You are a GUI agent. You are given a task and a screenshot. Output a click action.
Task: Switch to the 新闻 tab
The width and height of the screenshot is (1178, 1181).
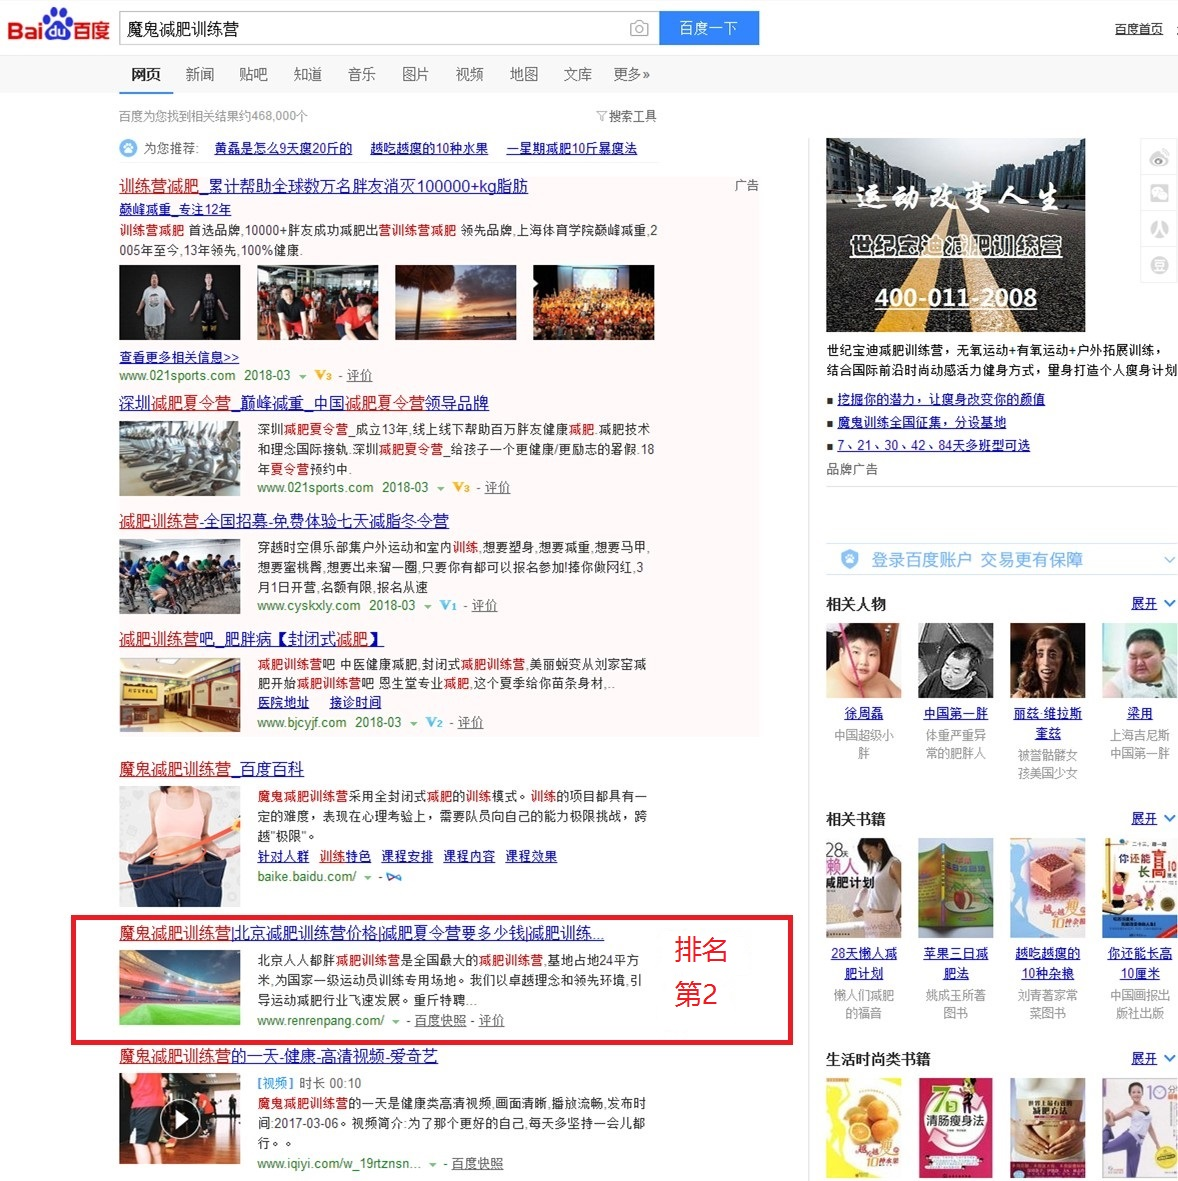coord(200,73)
